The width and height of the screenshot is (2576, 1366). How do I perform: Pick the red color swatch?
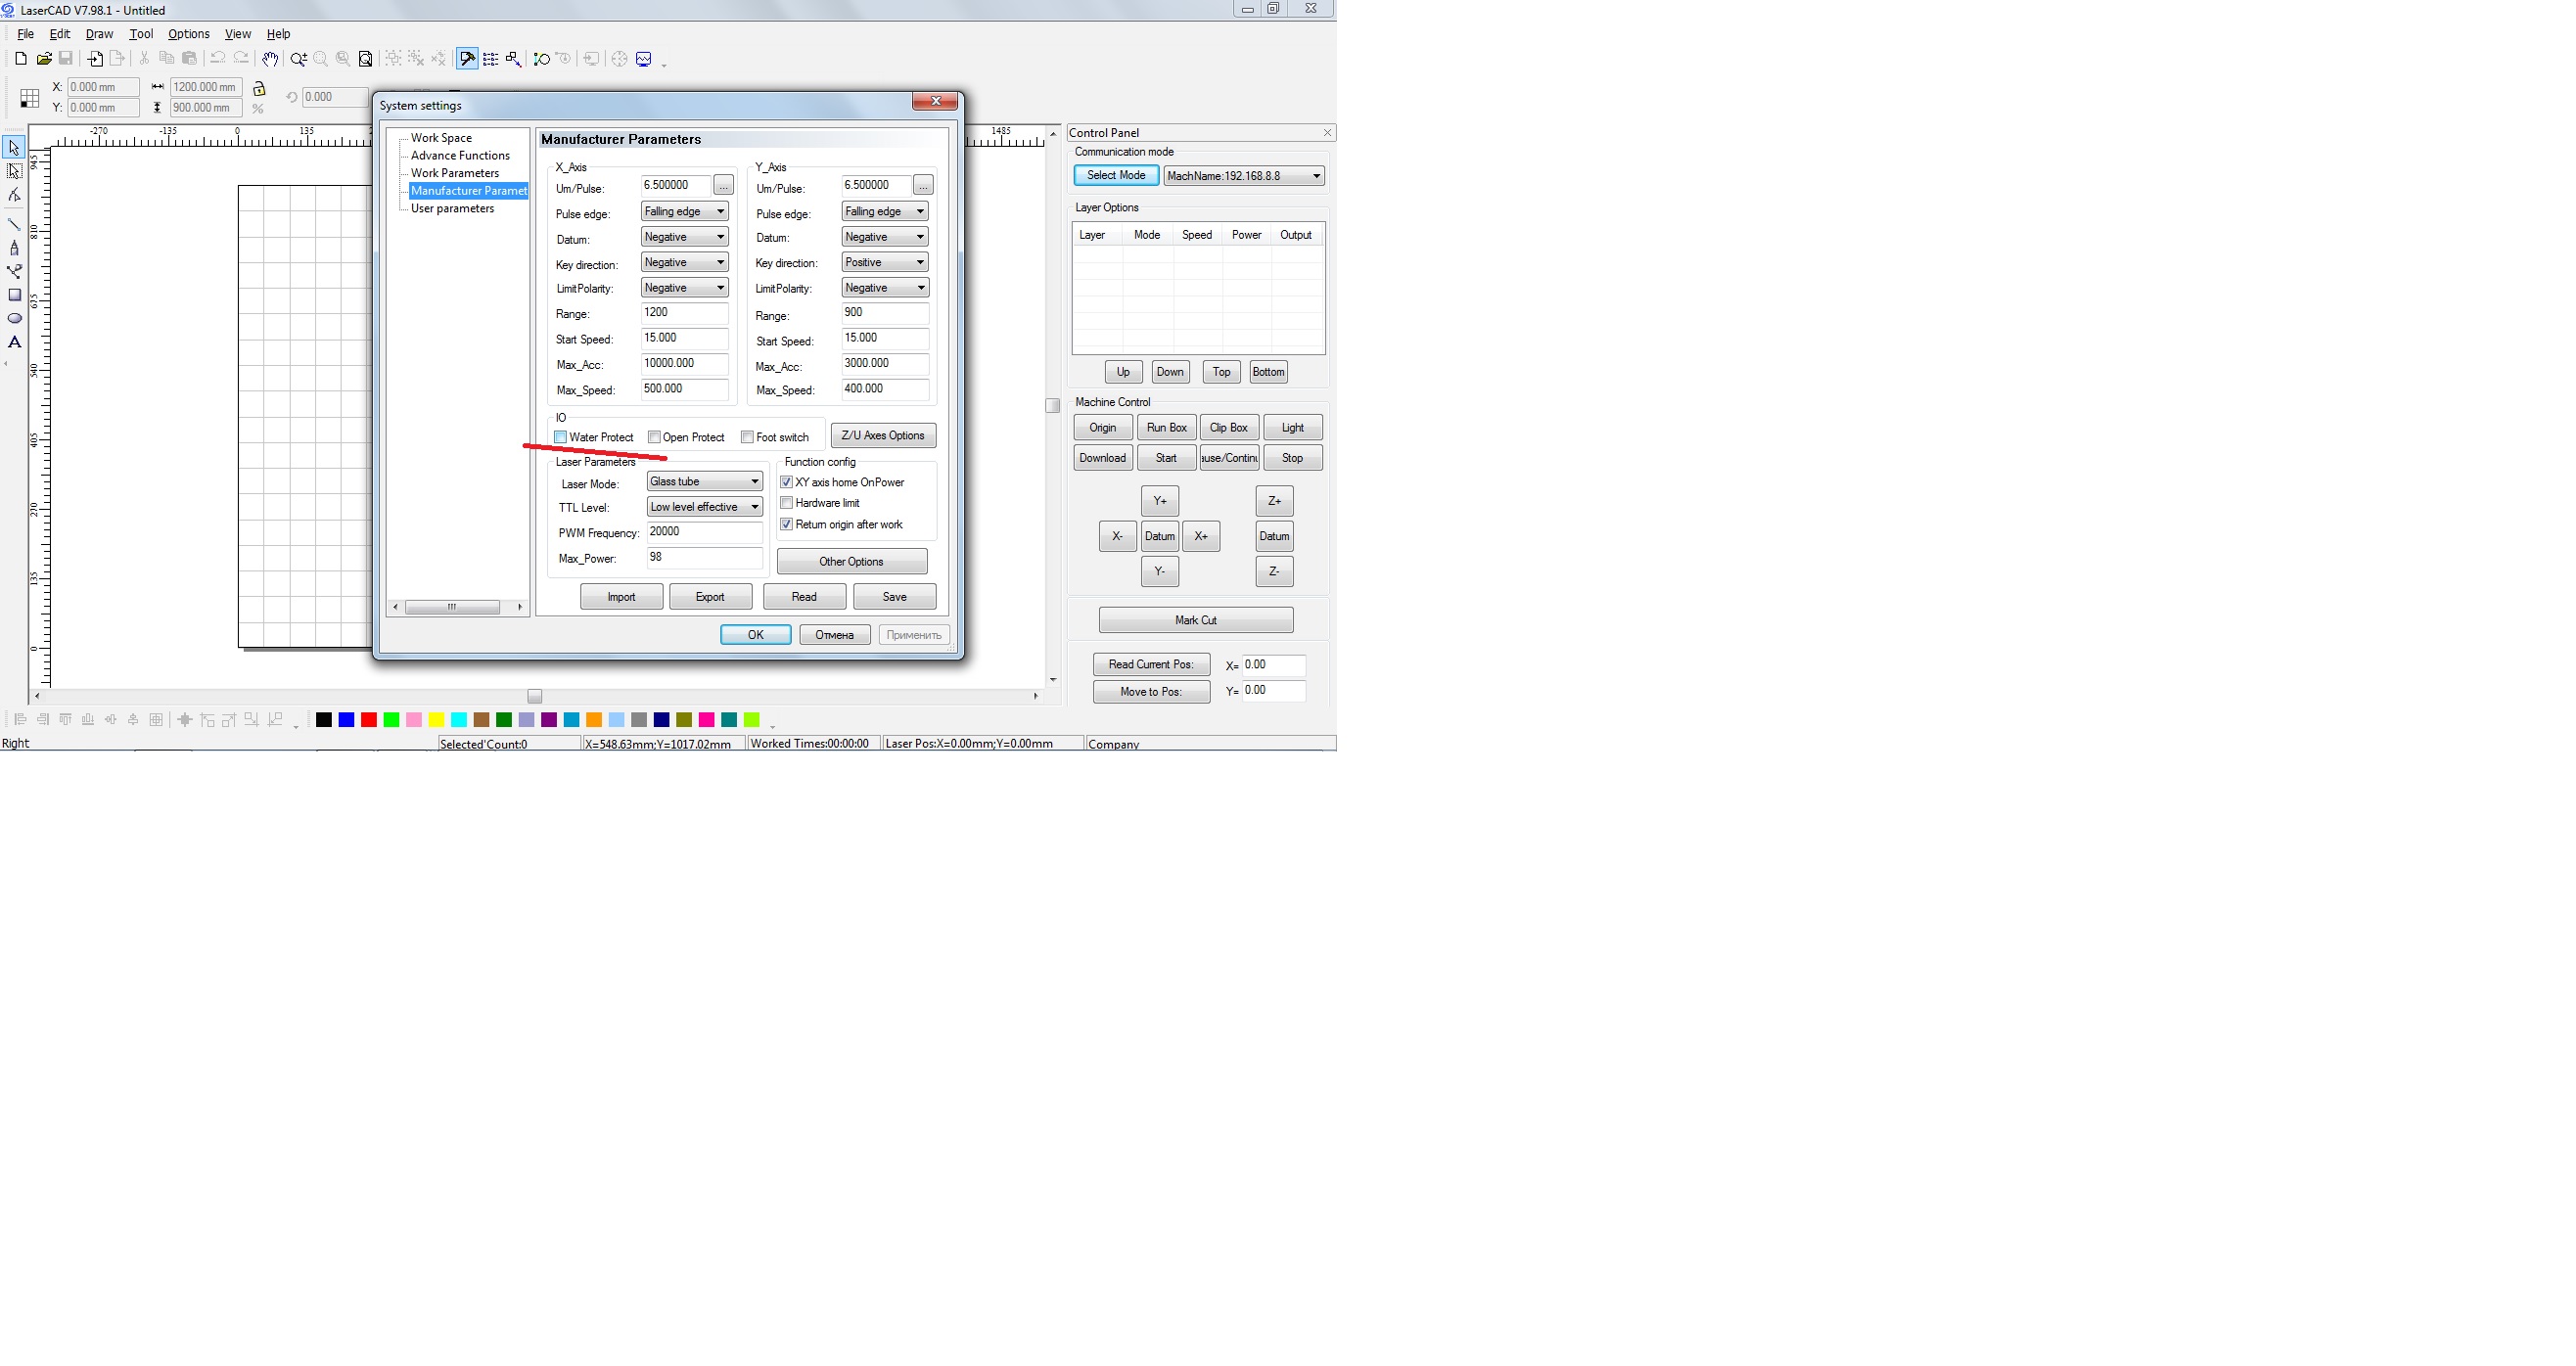(x=369, y=720)
